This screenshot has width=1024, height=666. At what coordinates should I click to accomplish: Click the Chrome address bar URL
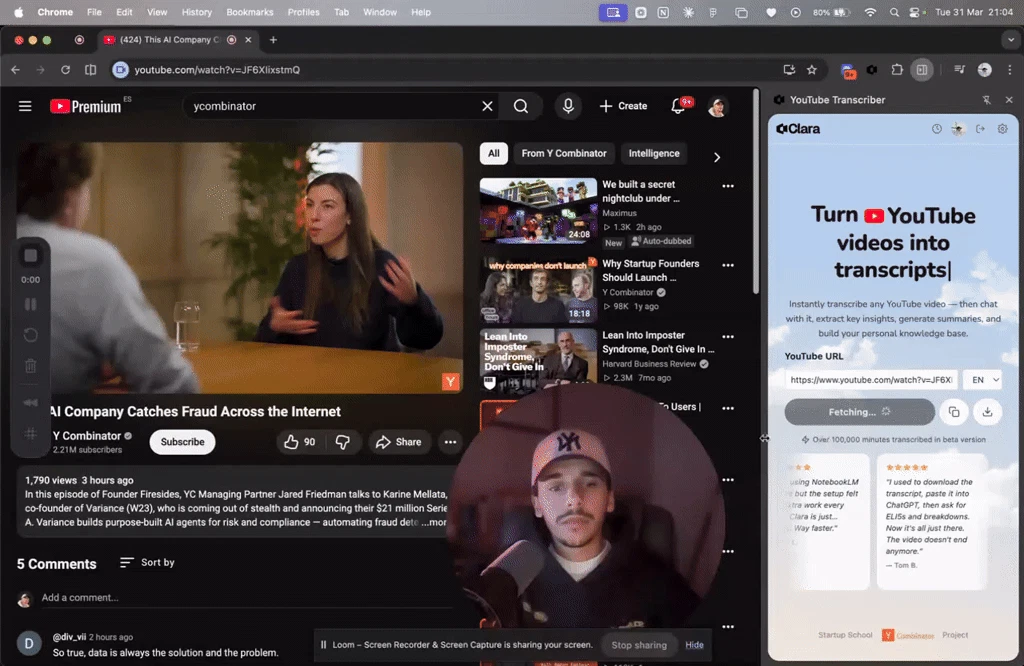coord(217,70)
